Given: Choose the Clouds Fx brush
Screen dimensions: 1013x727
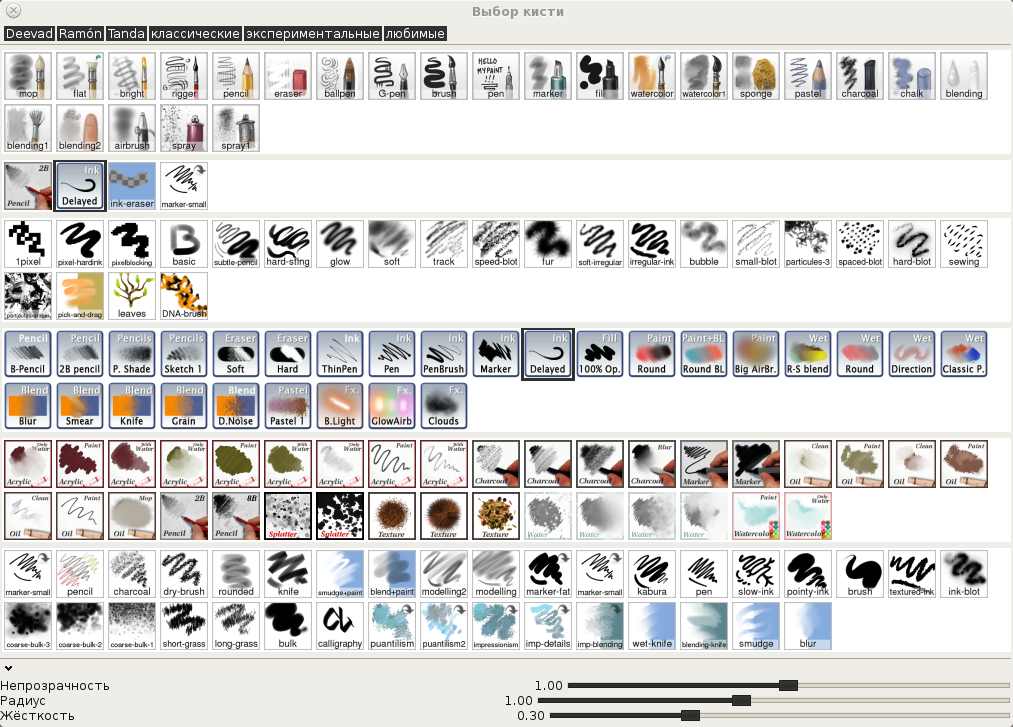Looking at the screenshot, I should click(444, 406).
